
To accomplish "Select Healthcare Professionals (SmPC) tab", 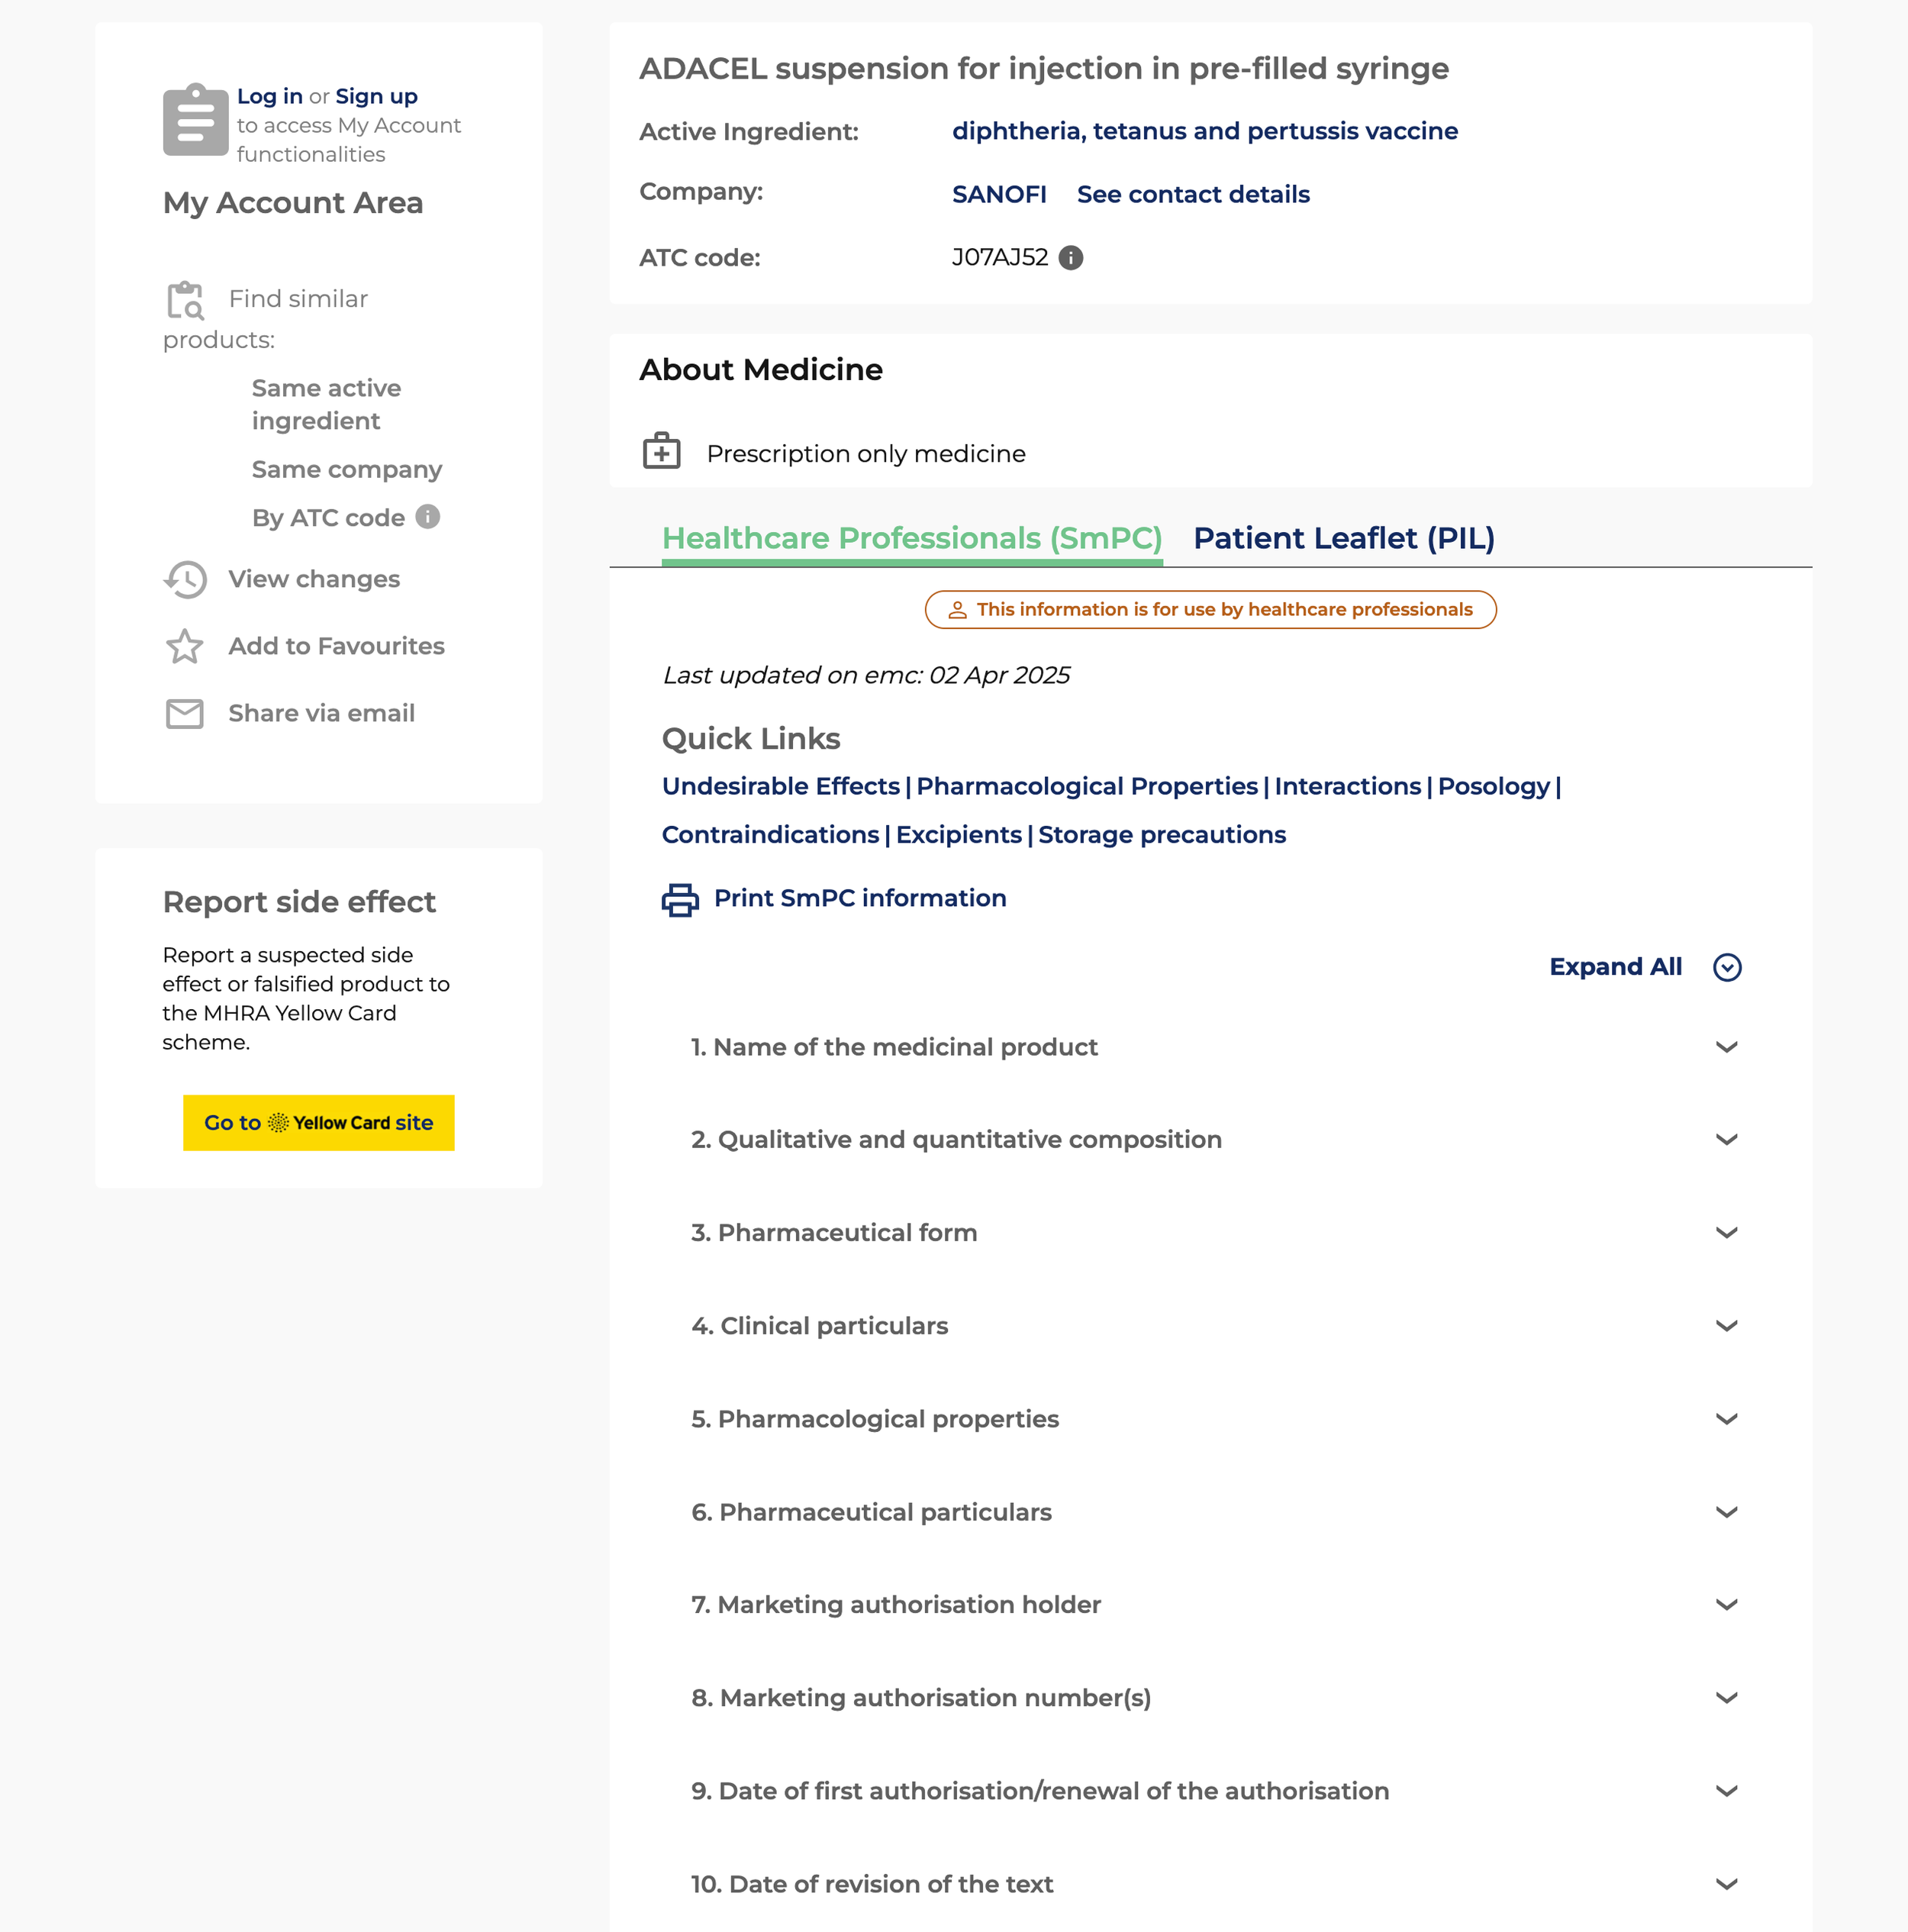I will click(x=911, y=539).
